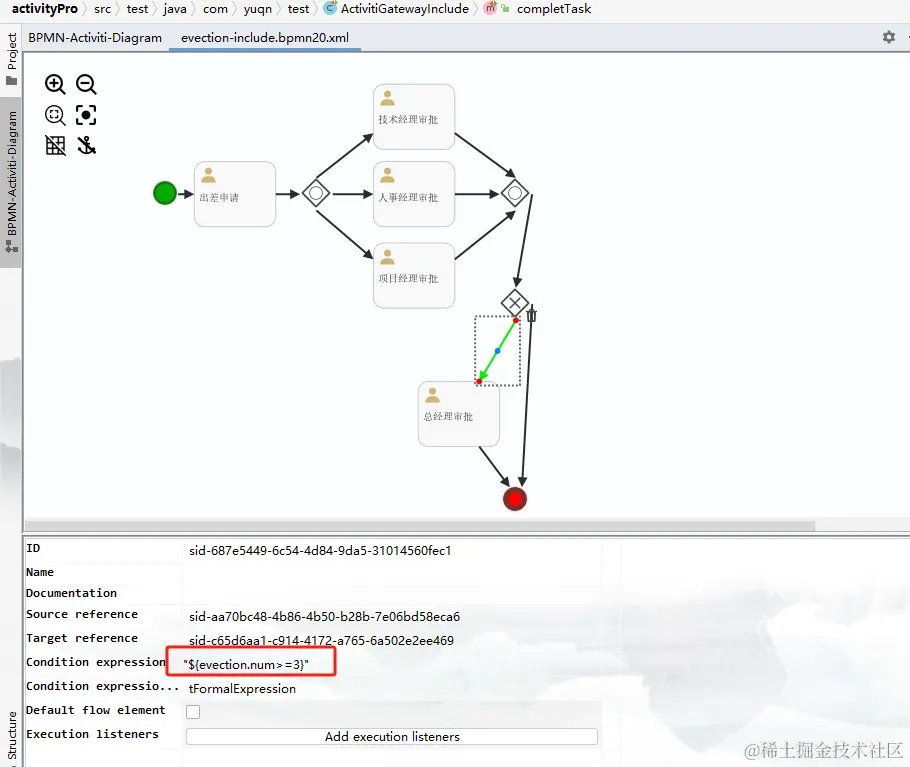Viewport: 910px width, 767px height.
Task: Toggle the grid display icon
Action: pos(55,145)
